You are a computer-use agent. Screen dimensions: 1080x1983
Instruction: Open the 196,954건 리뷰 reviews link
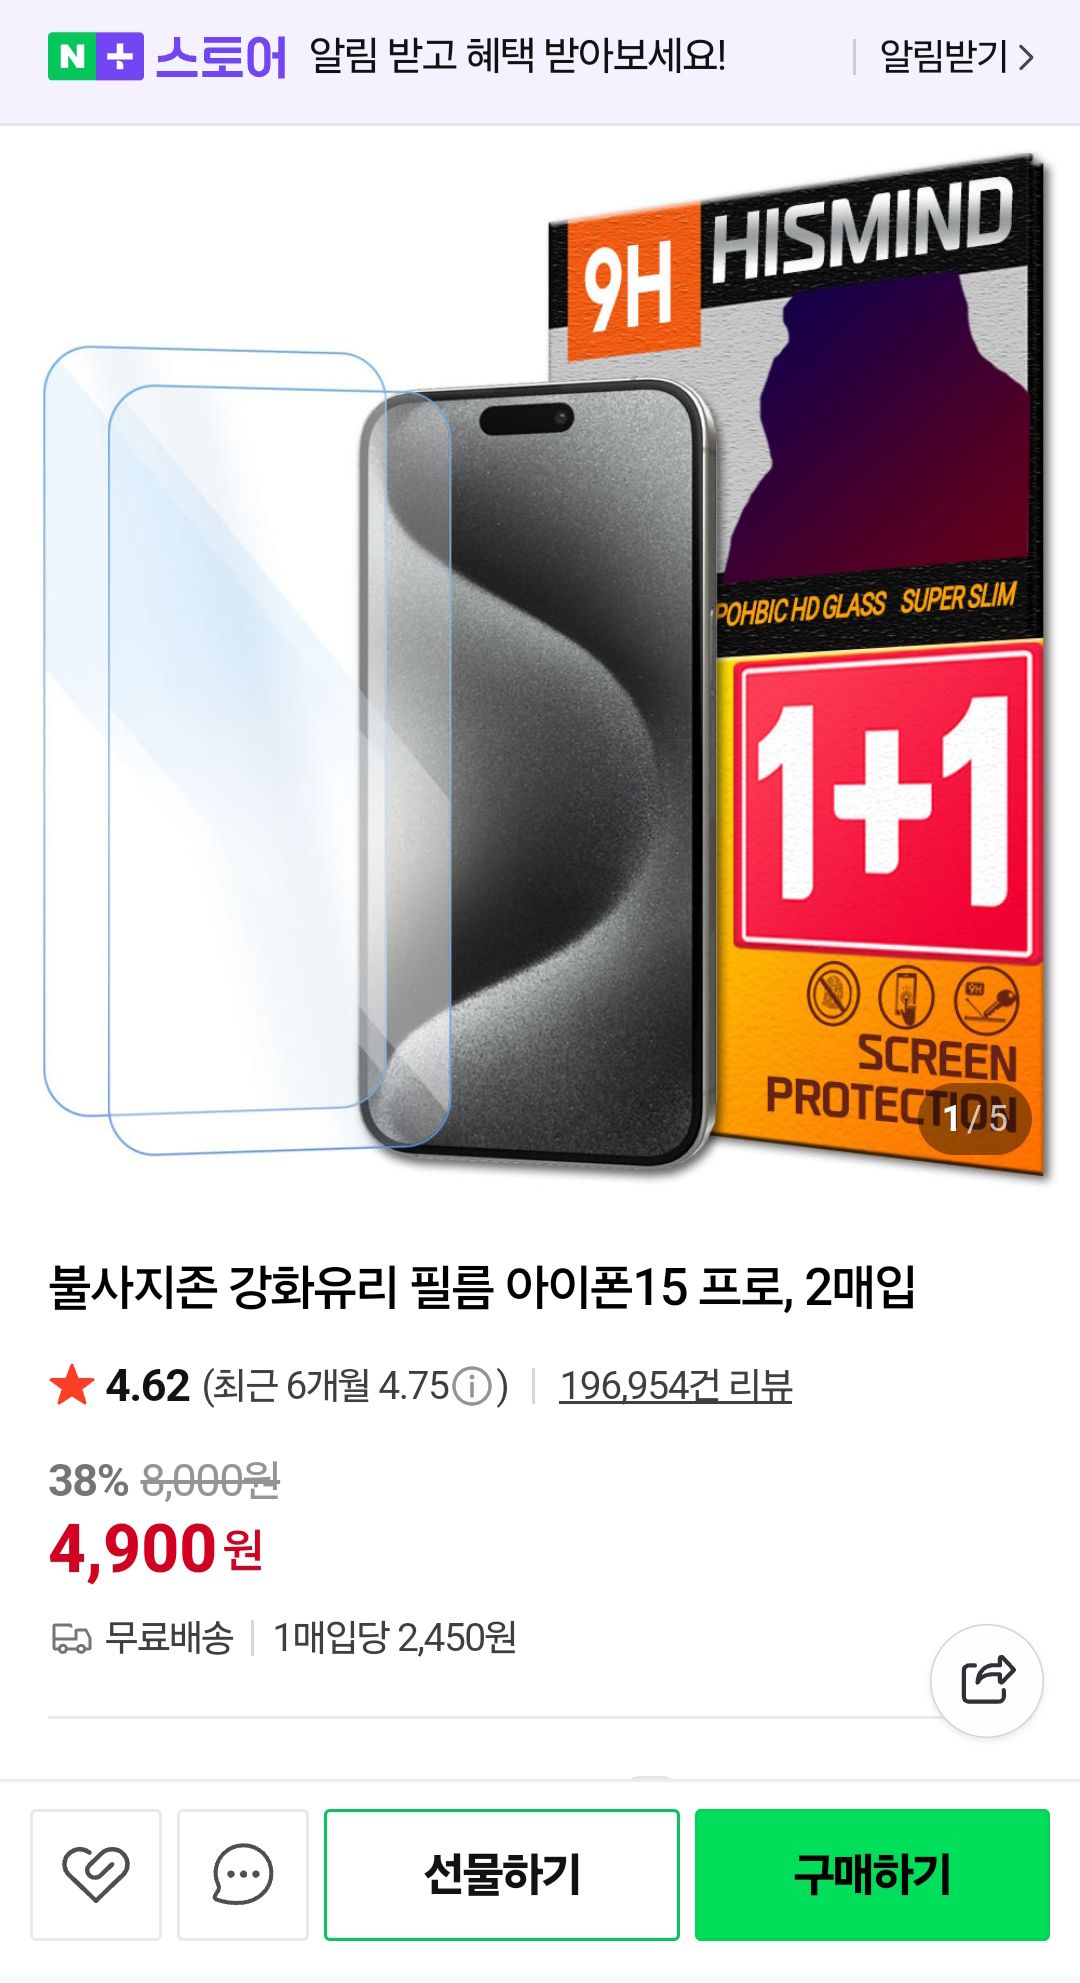(675, 1386)
